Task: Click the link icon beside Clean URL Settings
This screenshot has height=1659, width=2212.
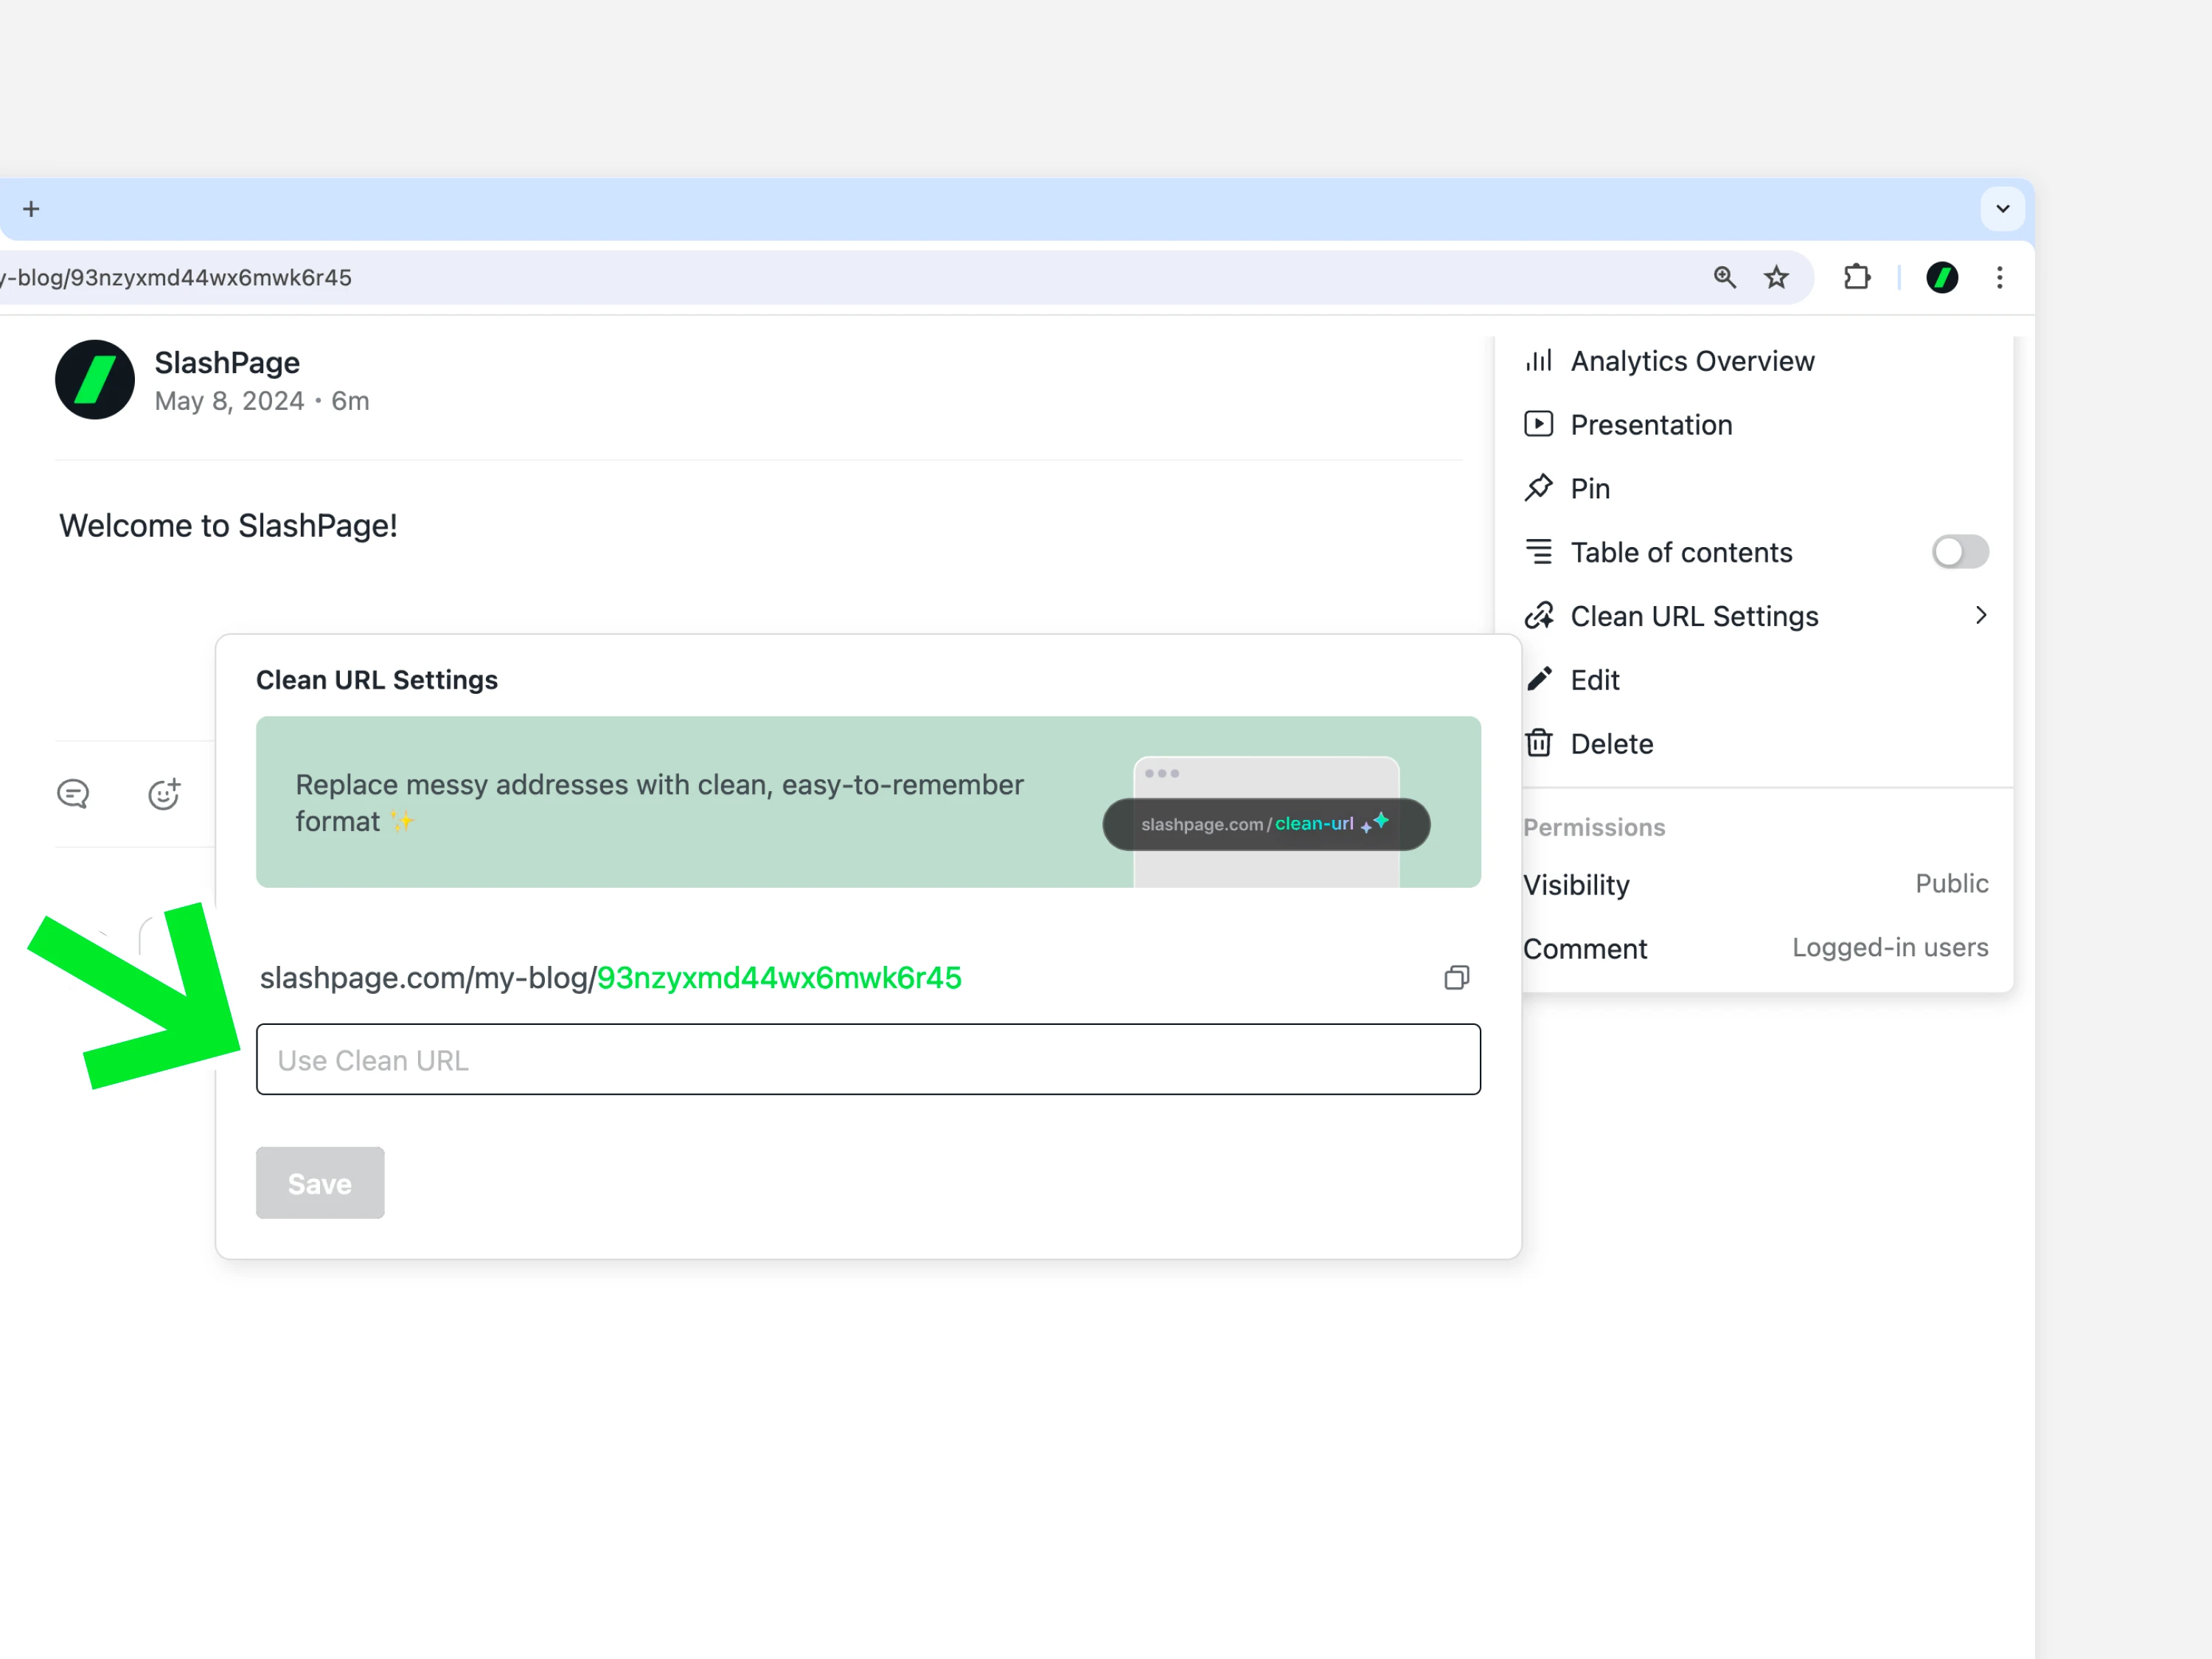Action: coord(1539,616)
